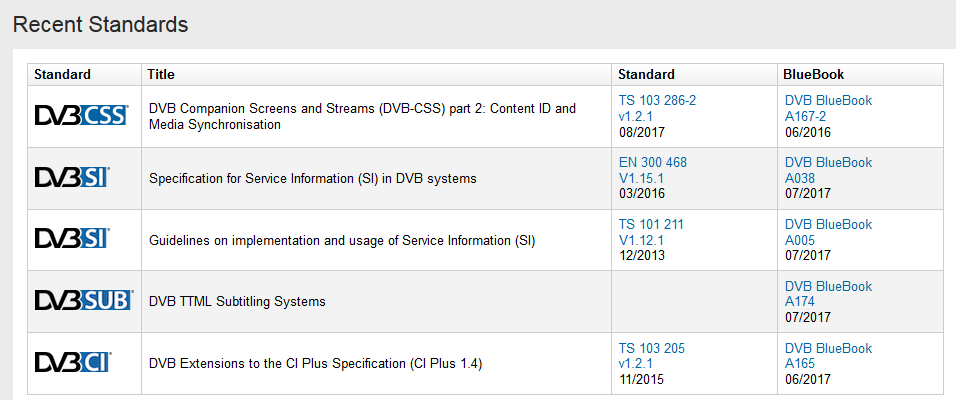
Task: Select the Specification for Service Information title
Action: (312, 179)
